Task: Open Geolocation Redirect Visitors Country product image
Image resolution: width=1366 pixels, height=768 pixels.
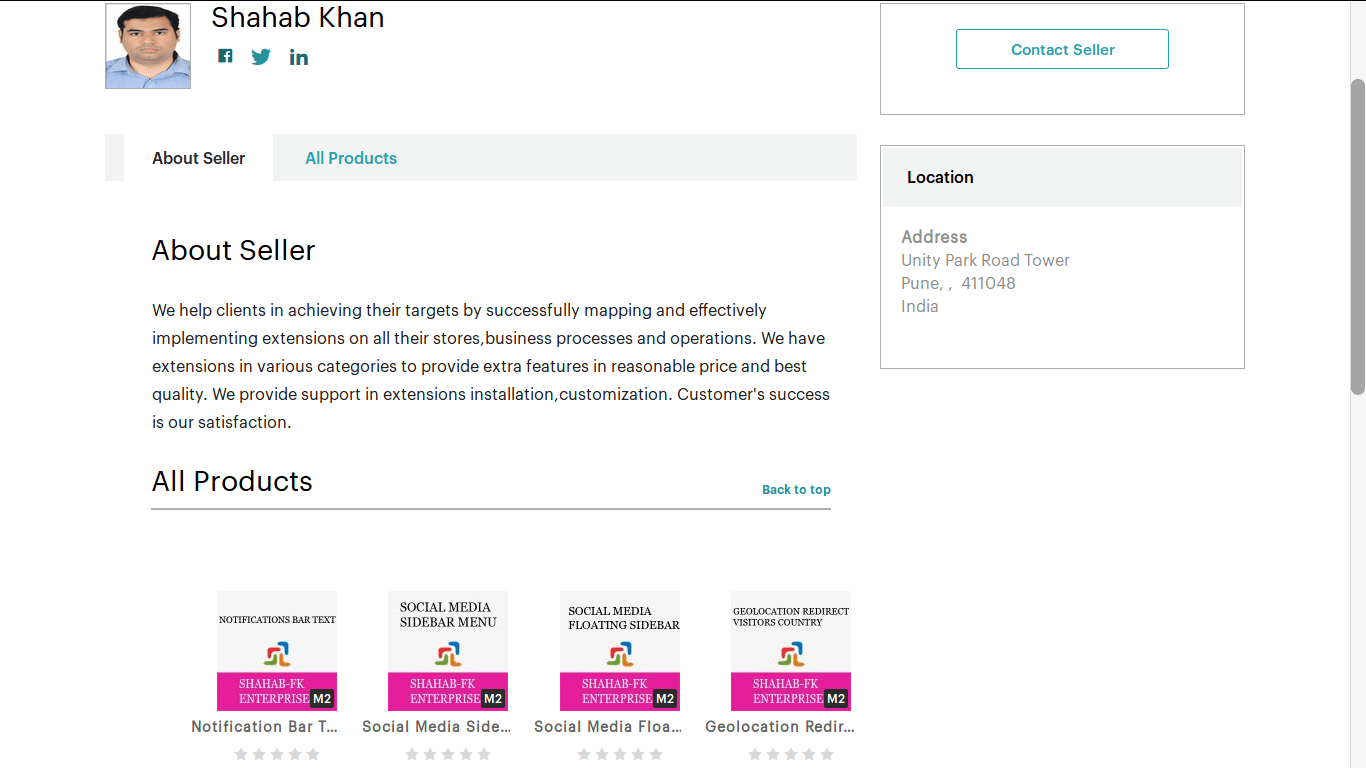Action: 791,650
